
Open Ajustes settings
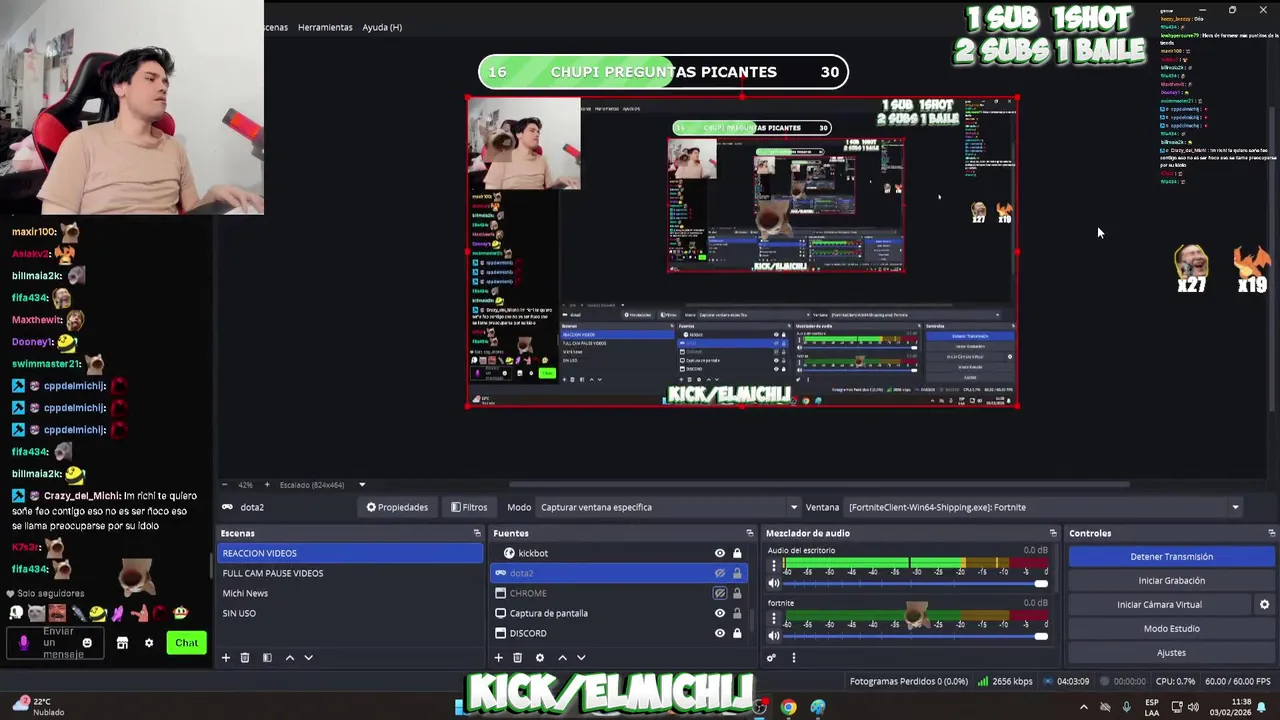point(1171,653)
